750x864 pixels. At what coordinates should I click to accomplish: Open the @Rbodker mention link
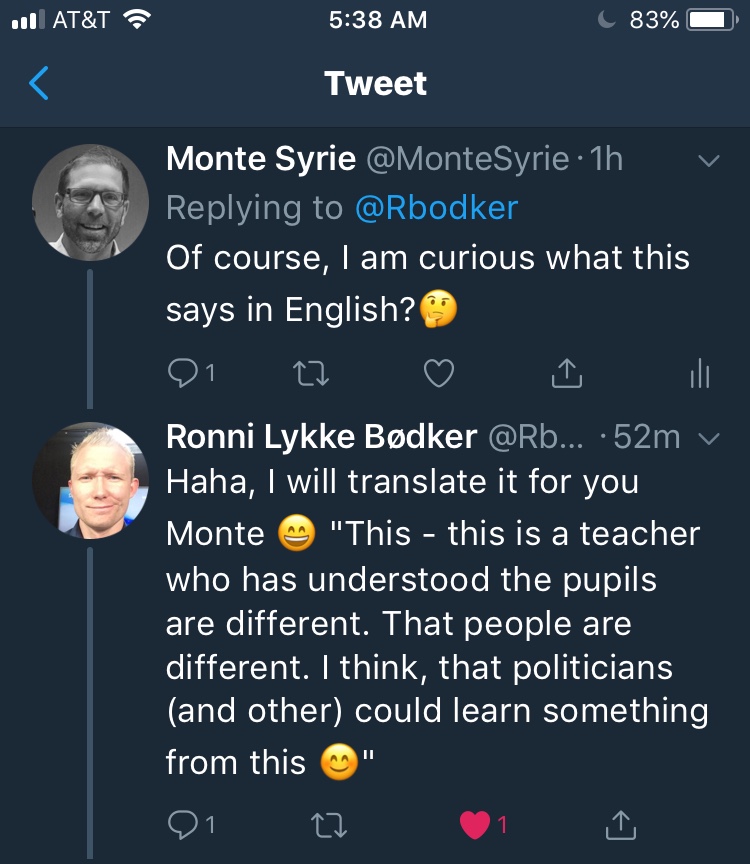point(436,207)
